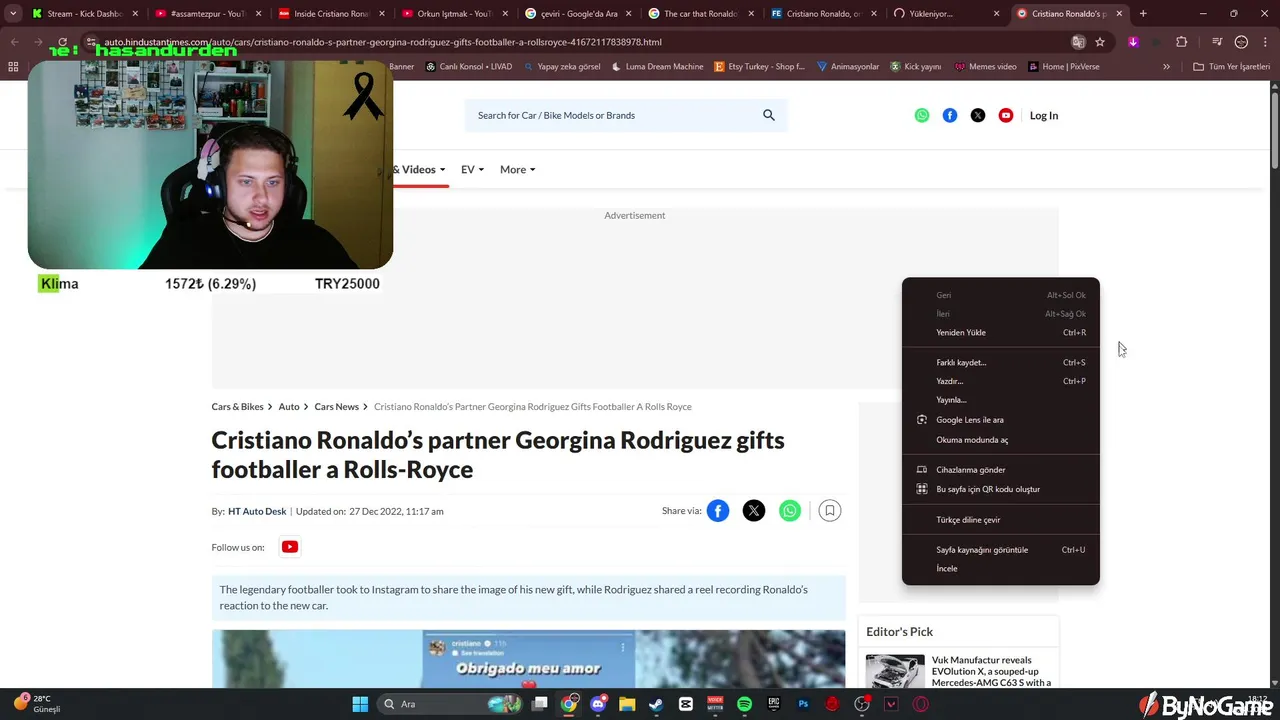Open Photoshop from the taskbar

(x=803, y=704)
